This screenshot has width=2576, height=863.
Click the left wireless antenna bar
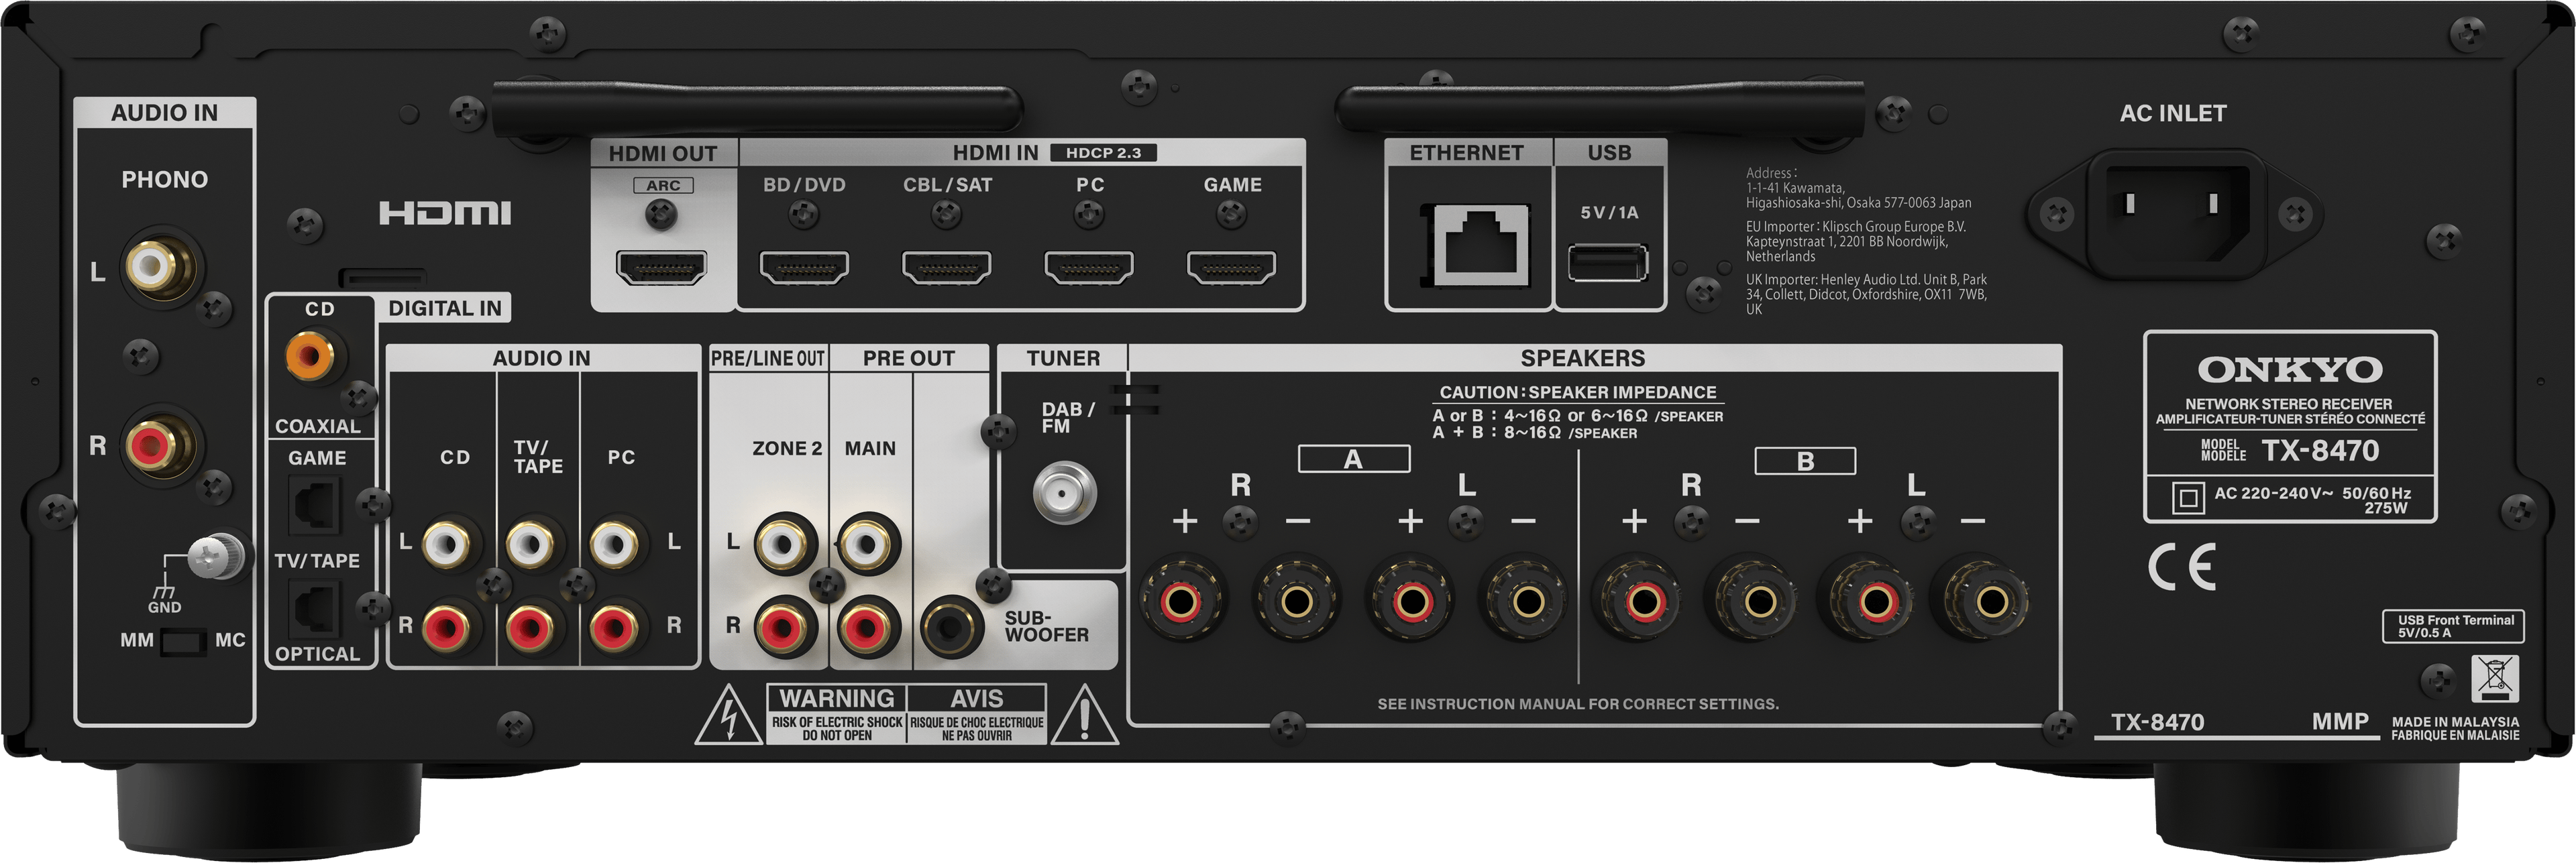pyautogui.click(x=757, y=110)
